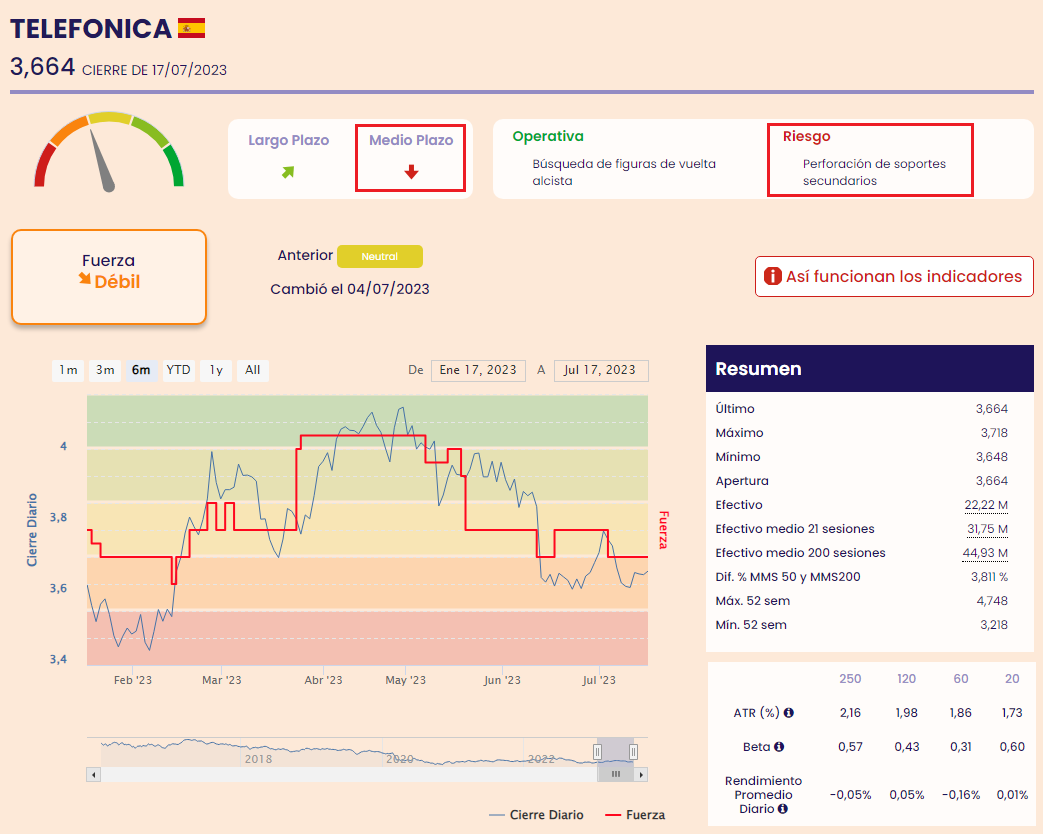Click 'Perforación de soportes secundarios' text
The width and height of the screenshot is (1043, 834).
click(874, 172)
